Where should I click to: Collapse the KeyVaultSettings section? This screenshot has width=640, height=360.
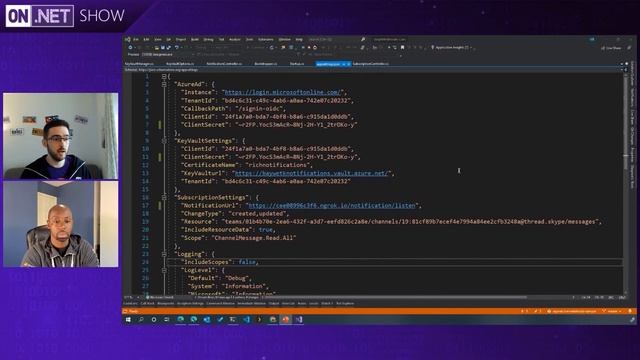[x=164, y=141]
